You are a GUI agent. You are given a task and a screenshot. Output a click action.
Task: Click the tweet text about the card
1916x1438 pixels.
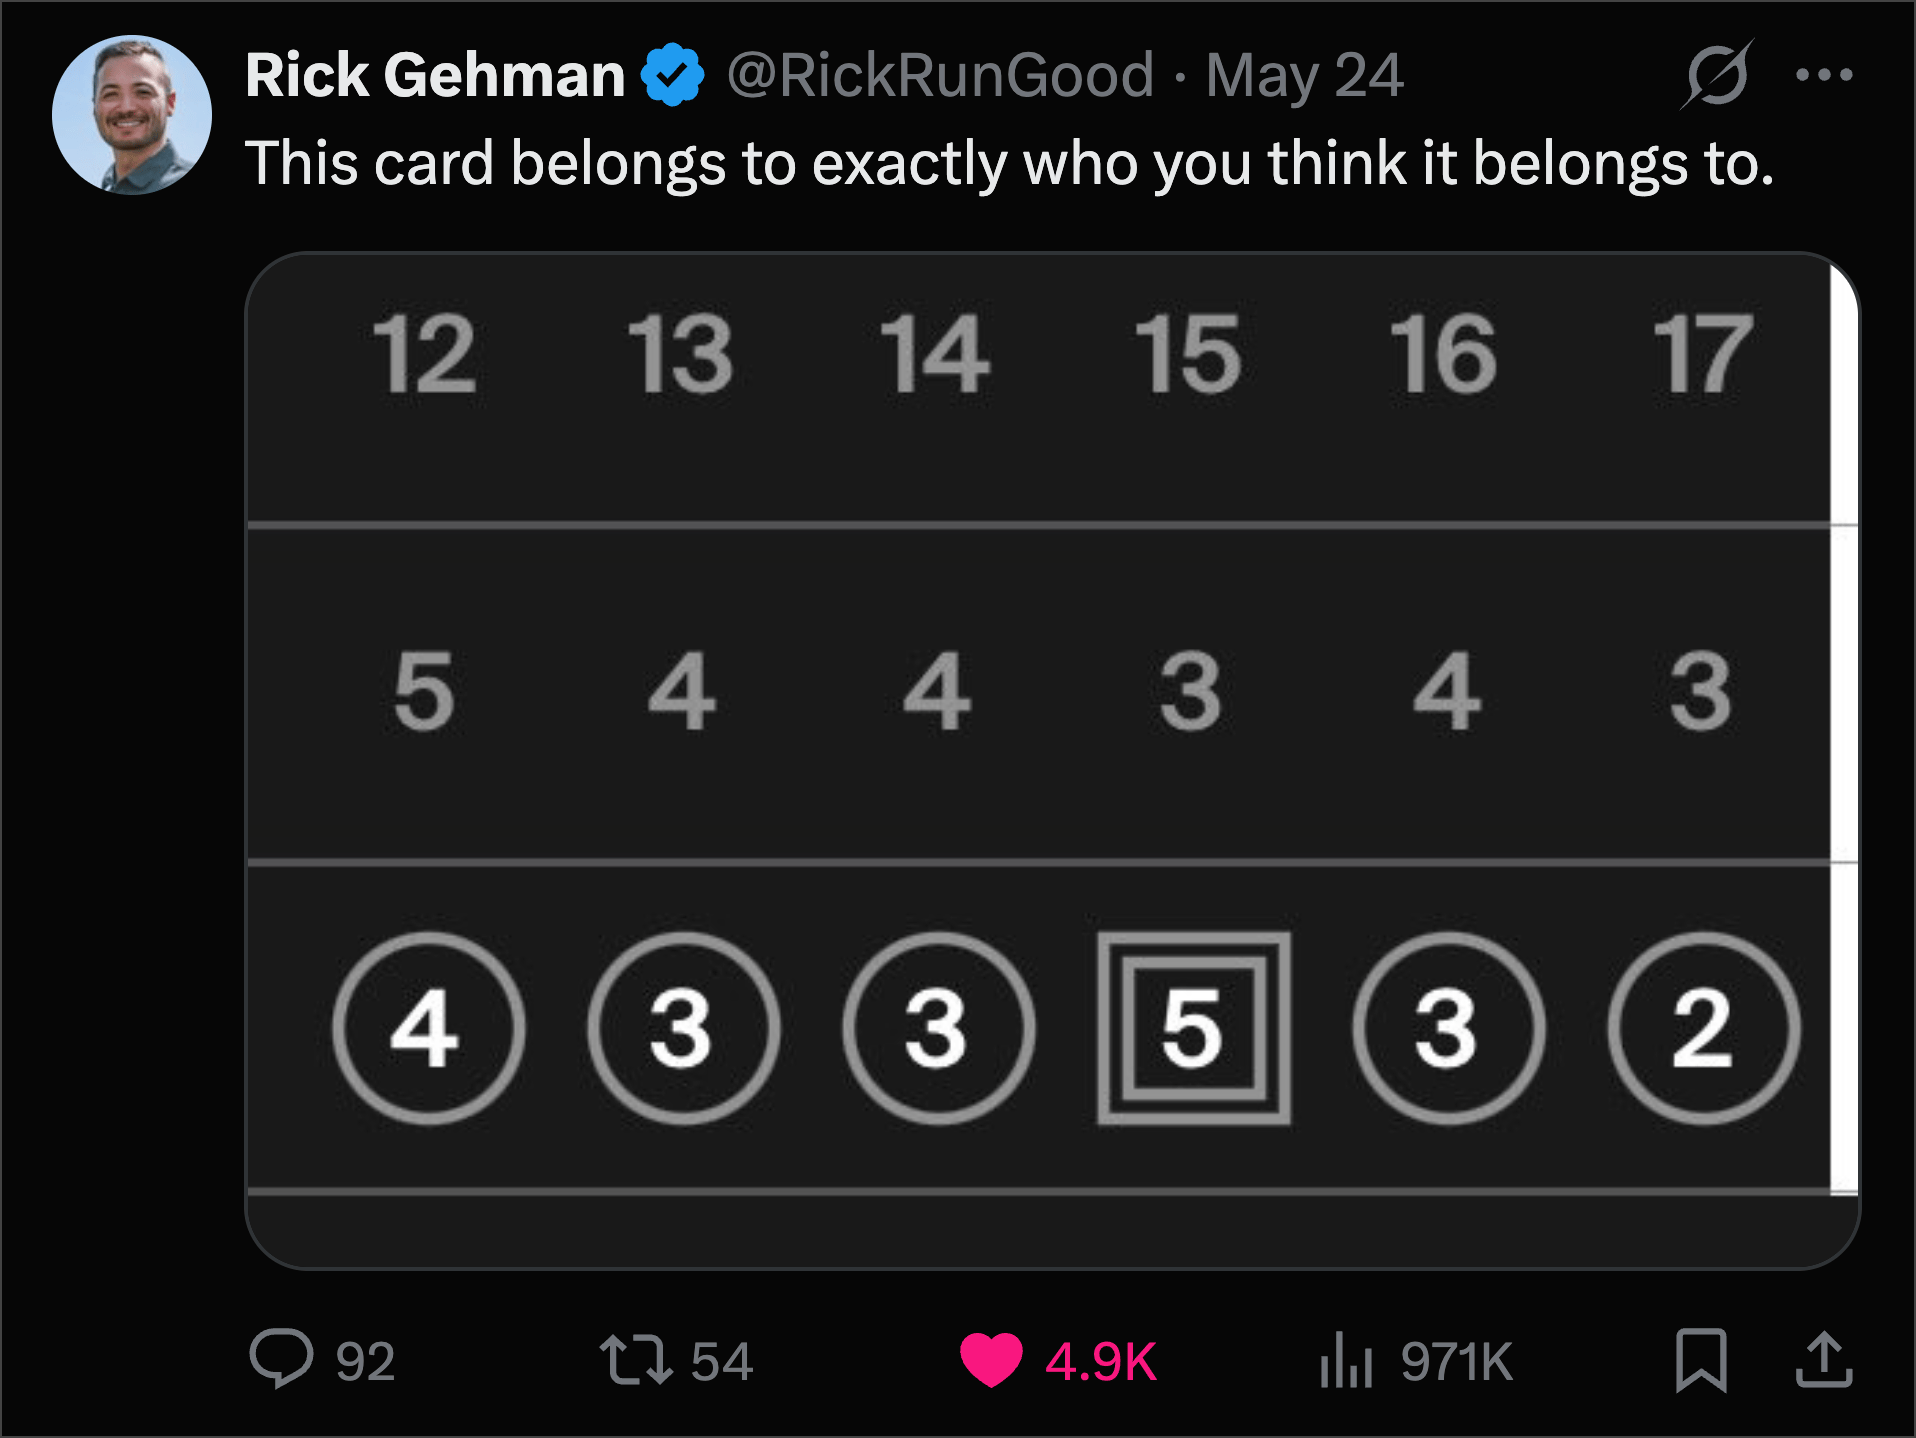coord(1010,163)
